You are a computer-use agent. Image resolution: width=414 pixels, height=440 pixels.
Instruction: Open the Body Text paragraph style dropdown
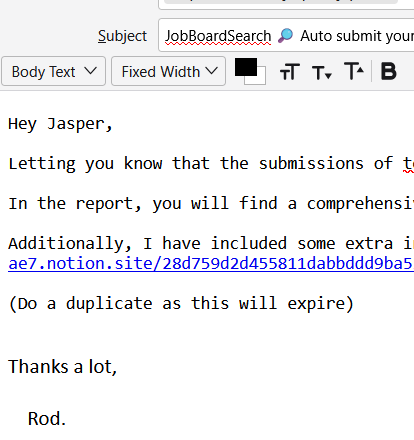pos(53,71)
